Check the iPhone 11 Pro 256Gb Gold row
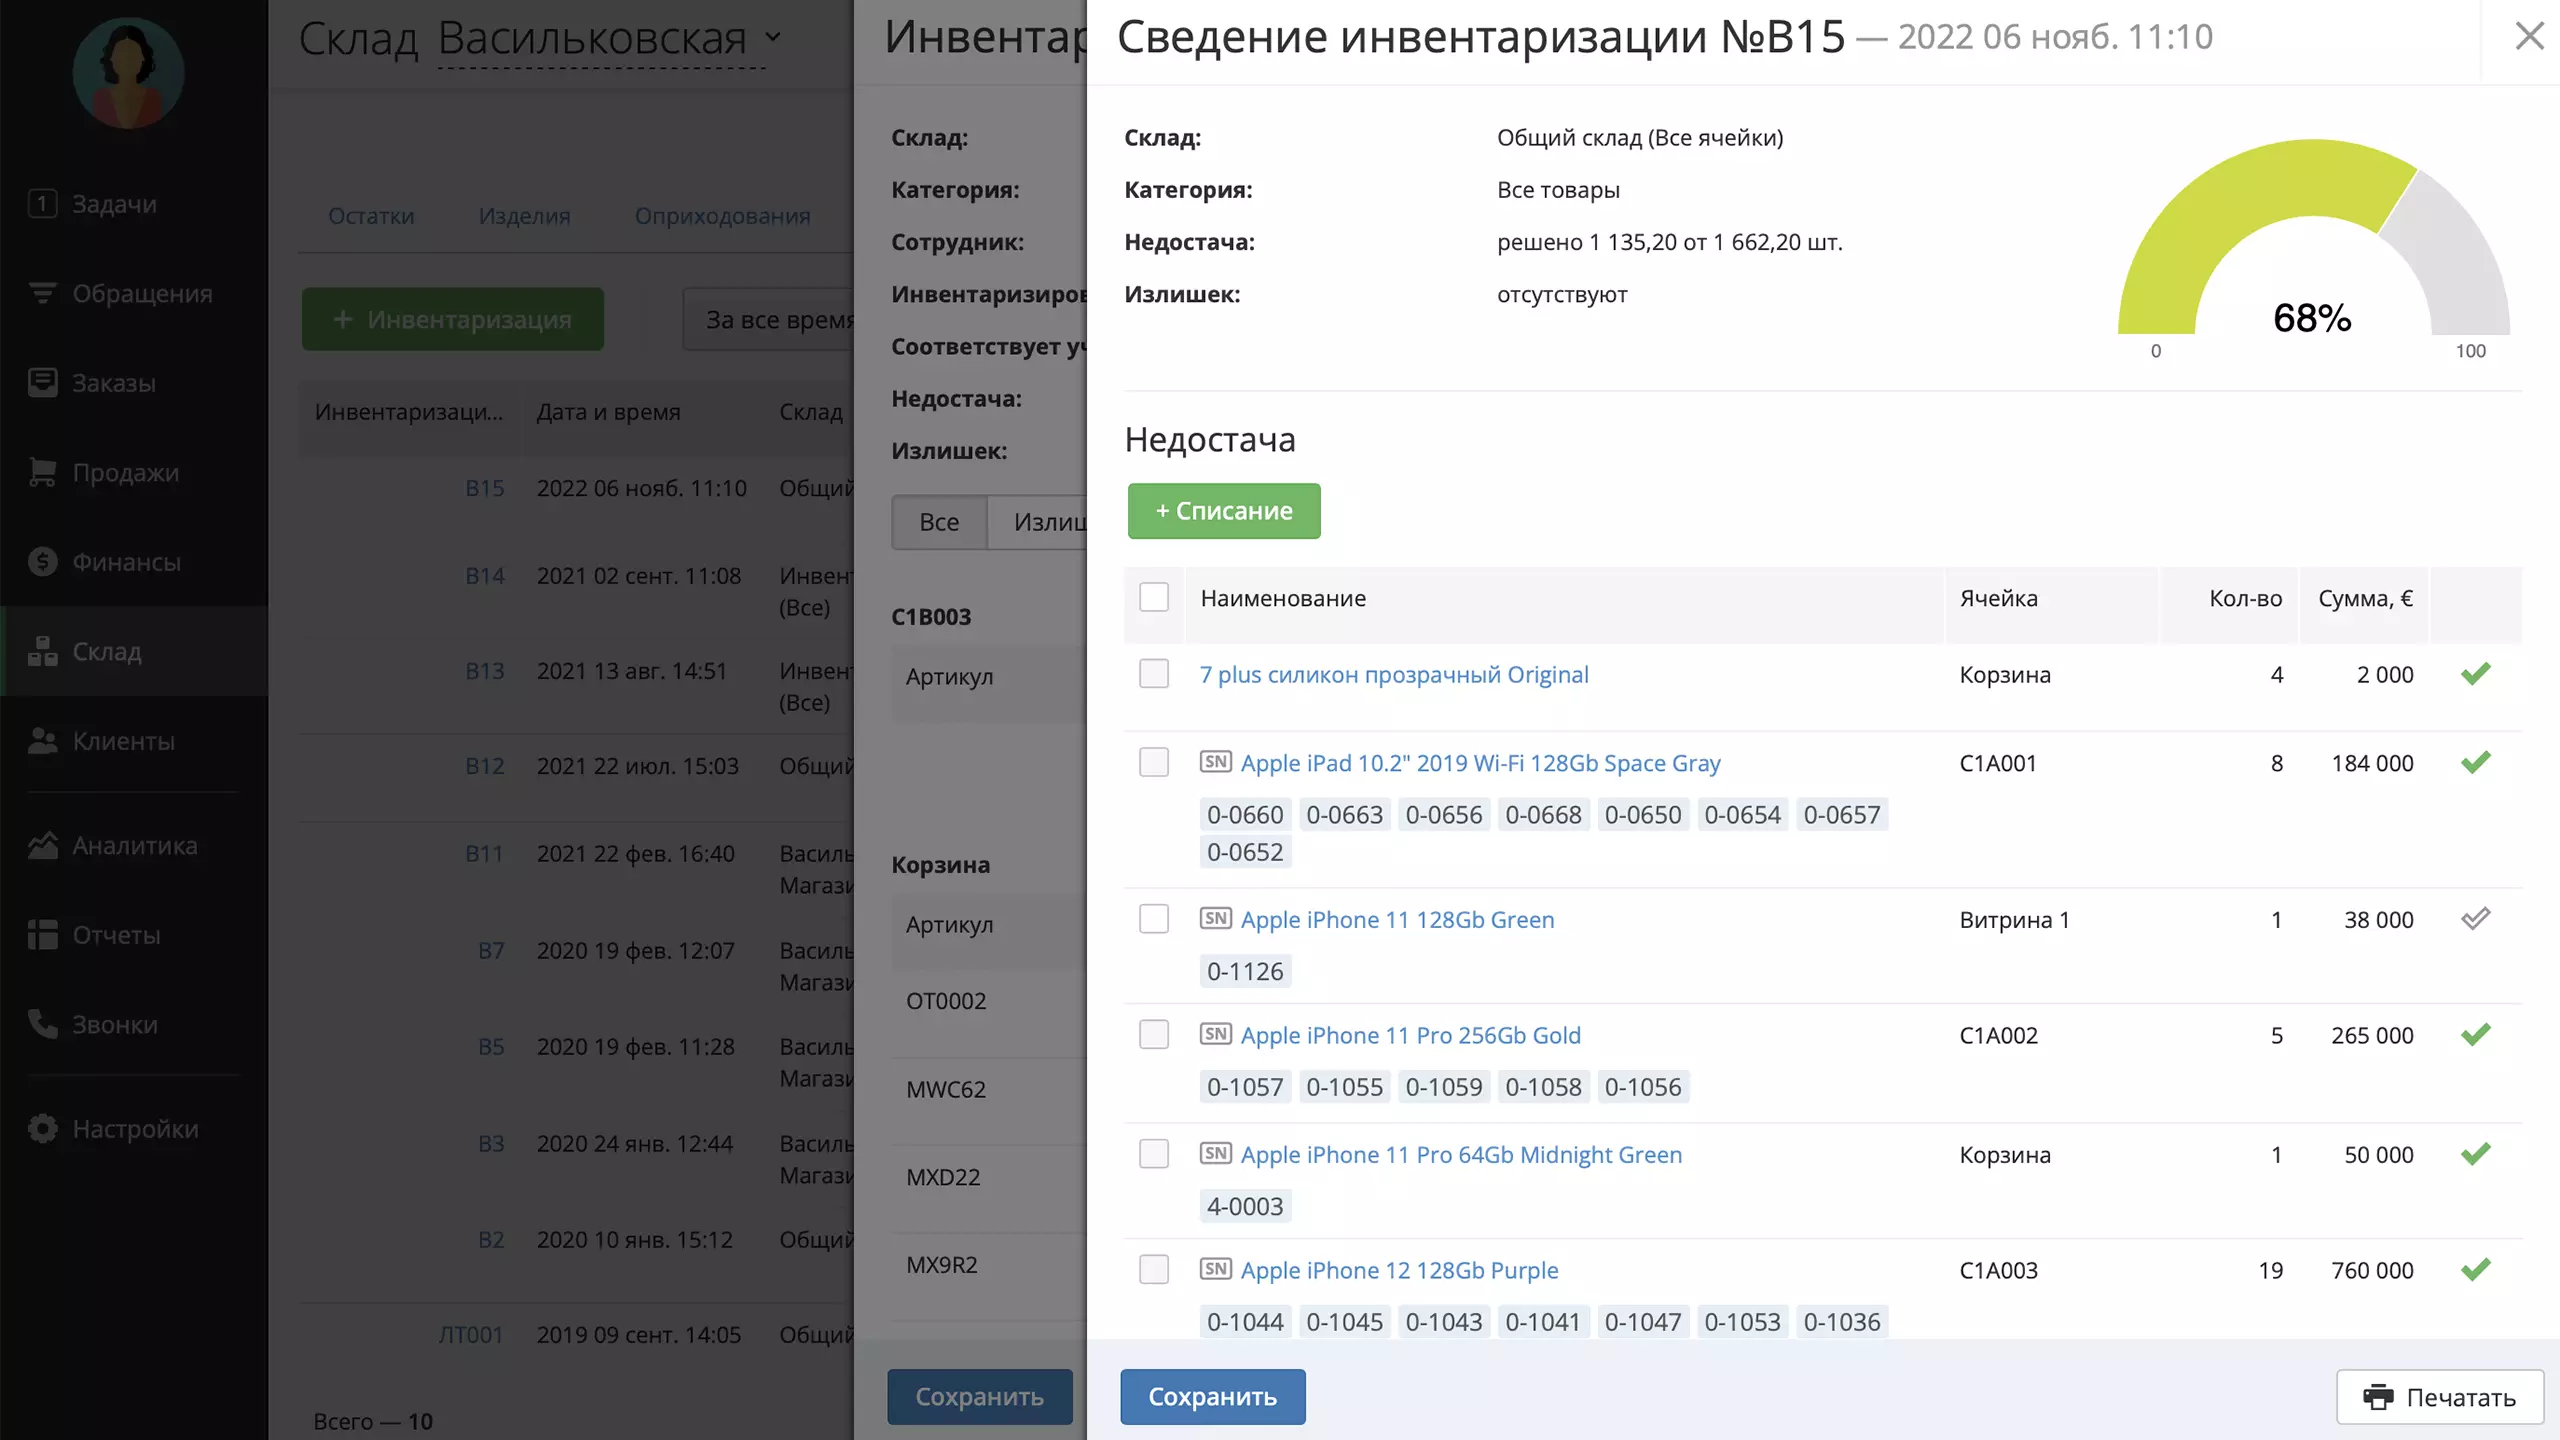 [x=1154, y=1034]
